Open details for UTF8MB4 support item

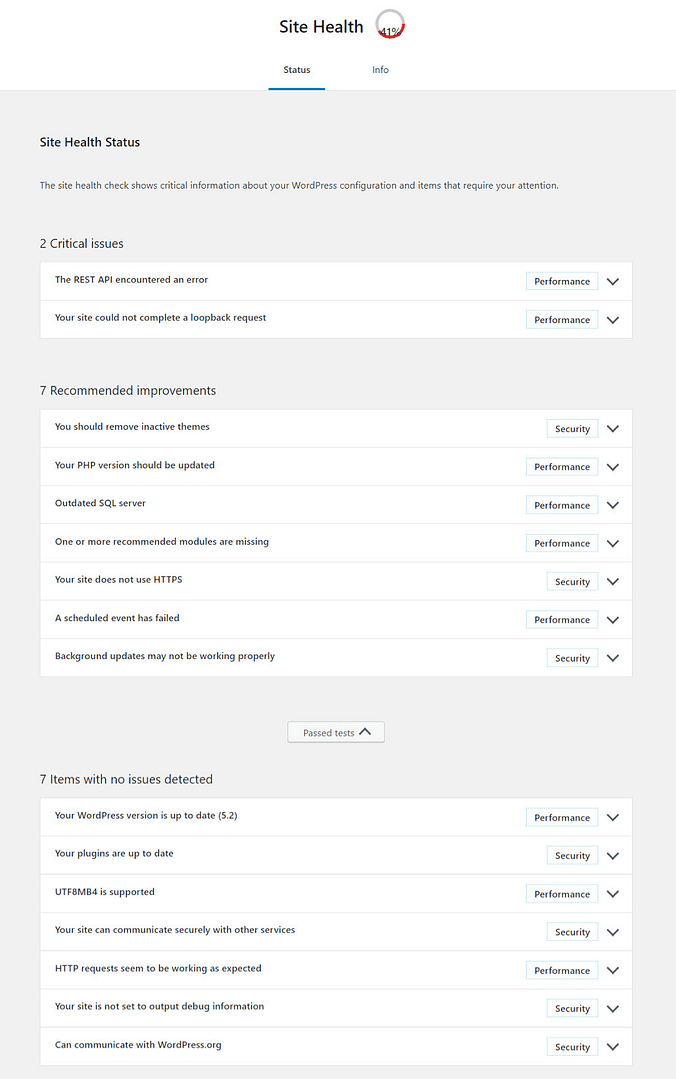pos(612,893)
